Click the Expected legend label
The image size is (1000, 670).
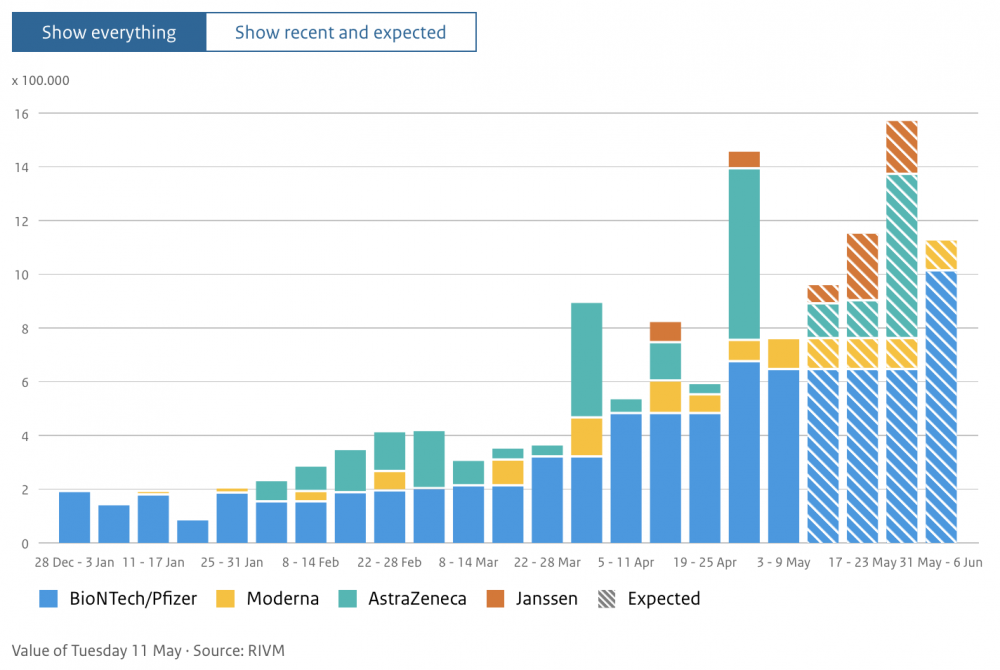pos(664,599)
